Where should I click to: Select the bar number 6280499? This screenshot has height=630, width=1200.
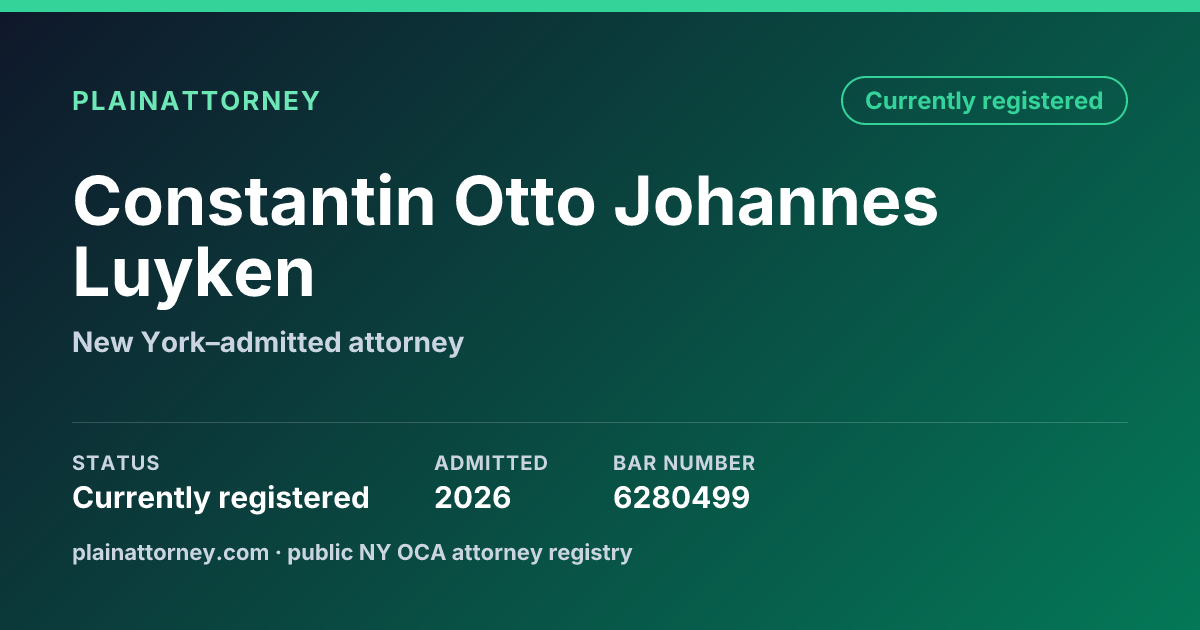click(681, 497)
